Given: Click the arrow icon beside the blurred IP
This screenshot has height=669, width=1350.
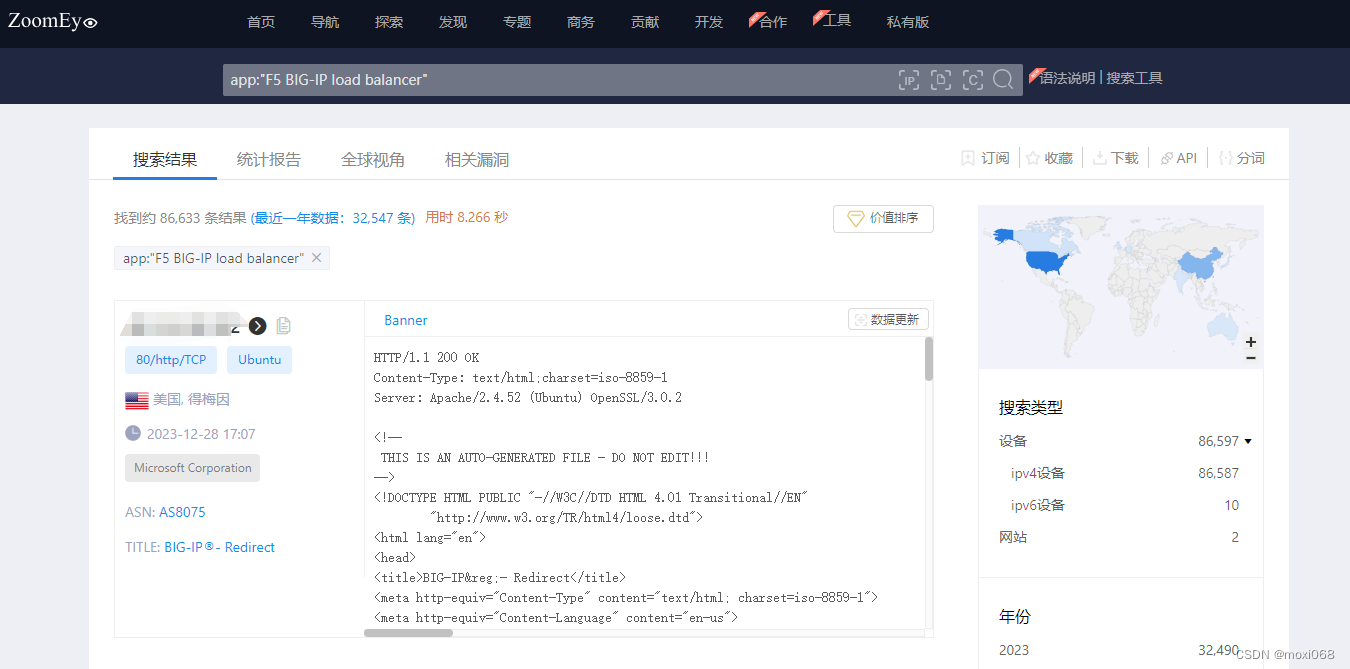Looking at the screenshot, I should click(258, 326).
